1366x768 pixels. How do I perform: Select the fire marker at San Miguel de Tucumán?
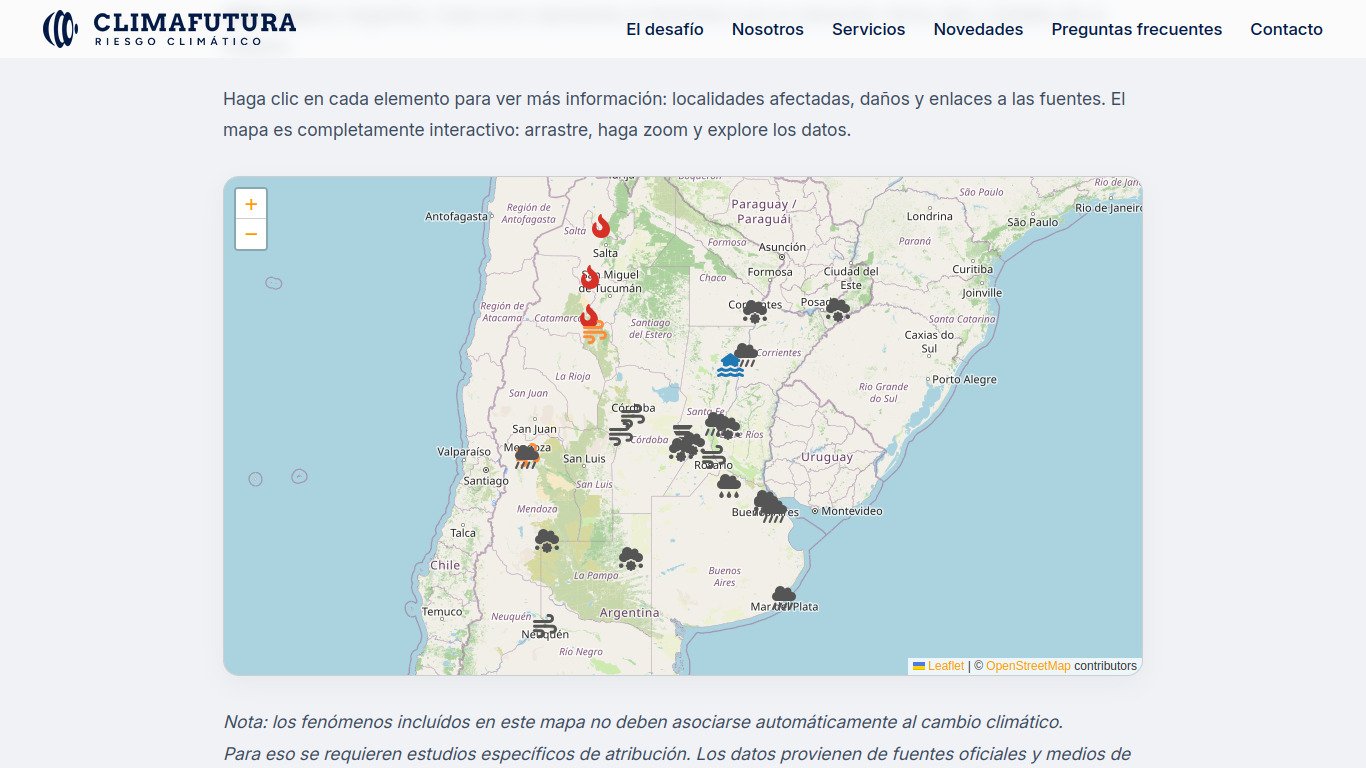coord(591,278)
